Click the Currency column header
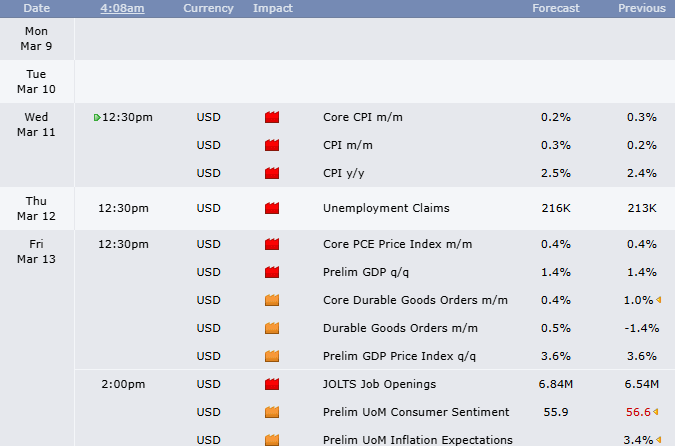Viewport: 675px width, 446px height. pyautogui.click(x=208, y=8)
